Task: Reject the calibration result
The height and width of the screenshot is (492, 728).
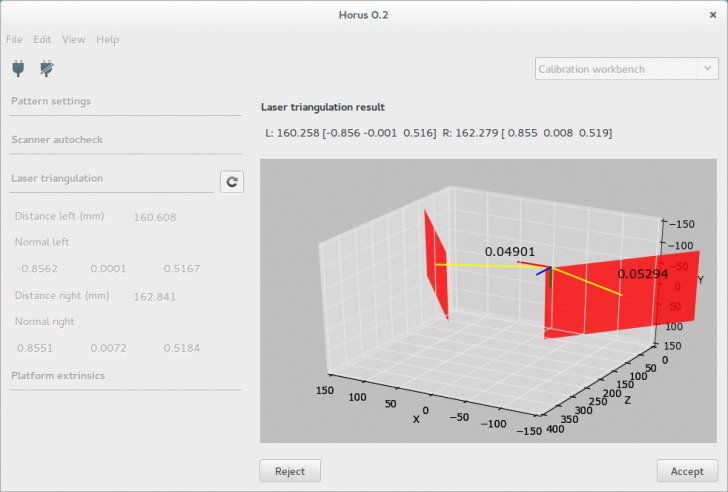Action: click(290, 471)
